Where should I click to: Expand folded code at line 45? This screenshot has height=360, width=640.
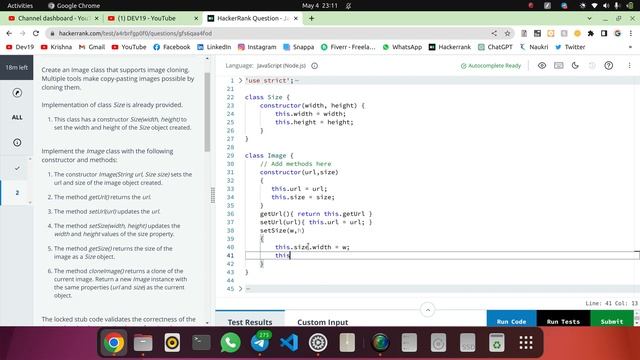(240, 289)
